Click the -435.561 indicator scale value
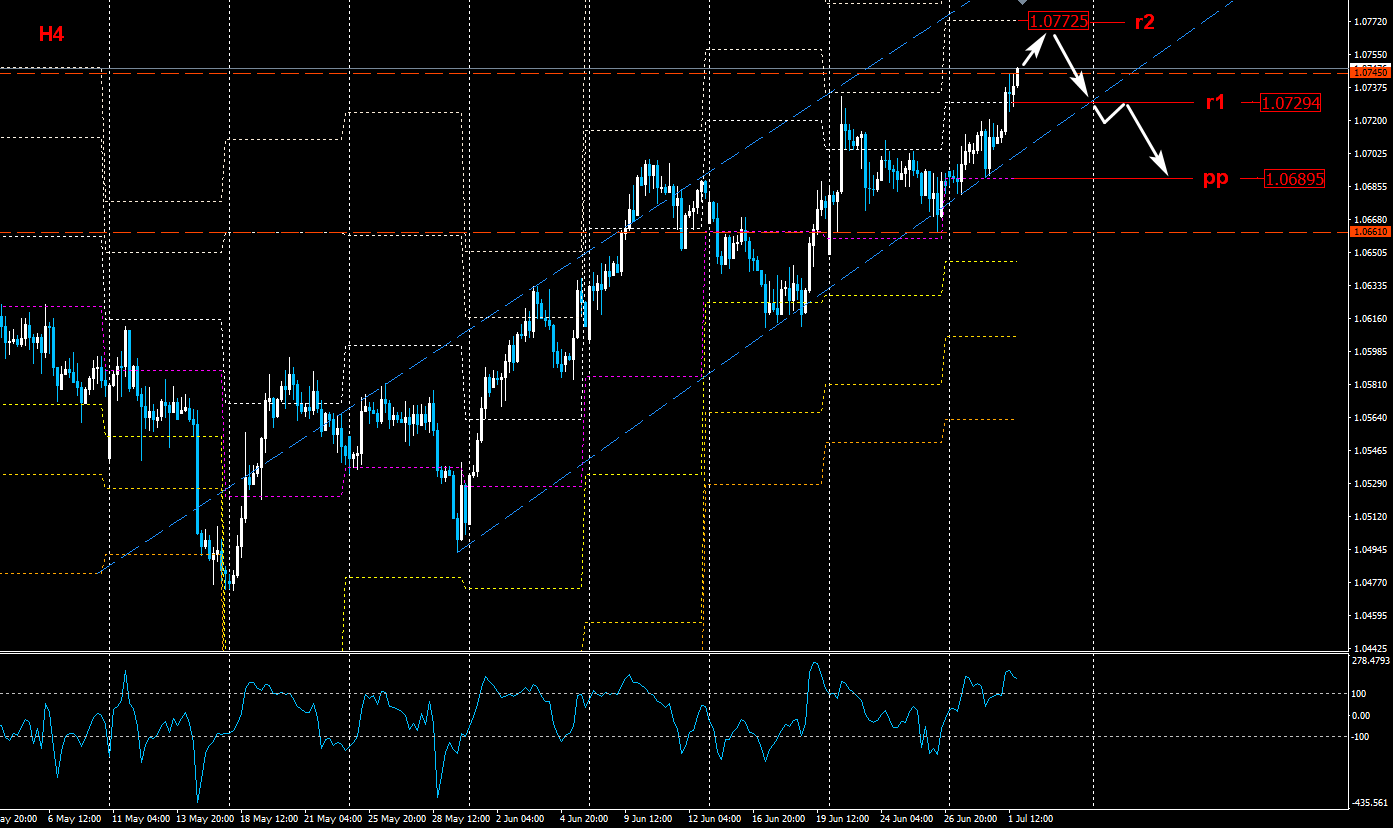Screen dimensions: 1393x828 (1371, 802)
